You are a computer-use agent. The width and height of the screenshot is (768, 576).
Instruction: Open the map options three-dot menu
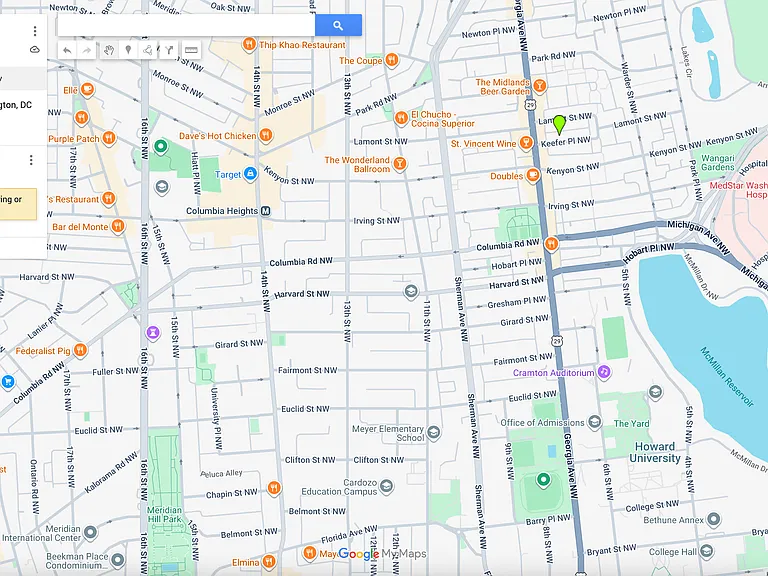pyautogui.click(x=35, y=31)
